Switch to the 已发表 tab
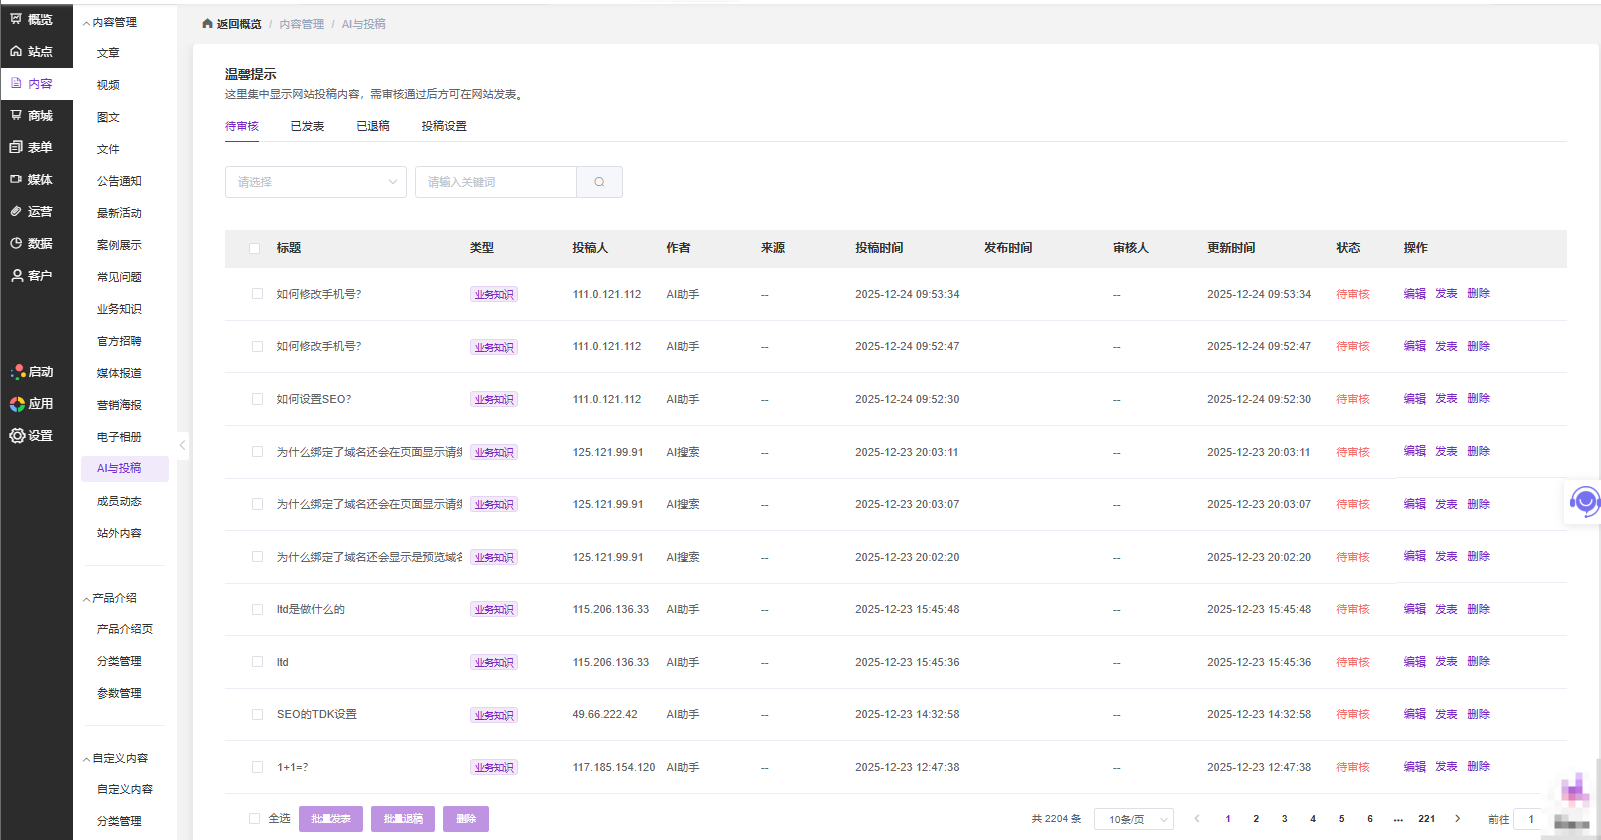Viewport: 1601px width, 840px height. 307,126
